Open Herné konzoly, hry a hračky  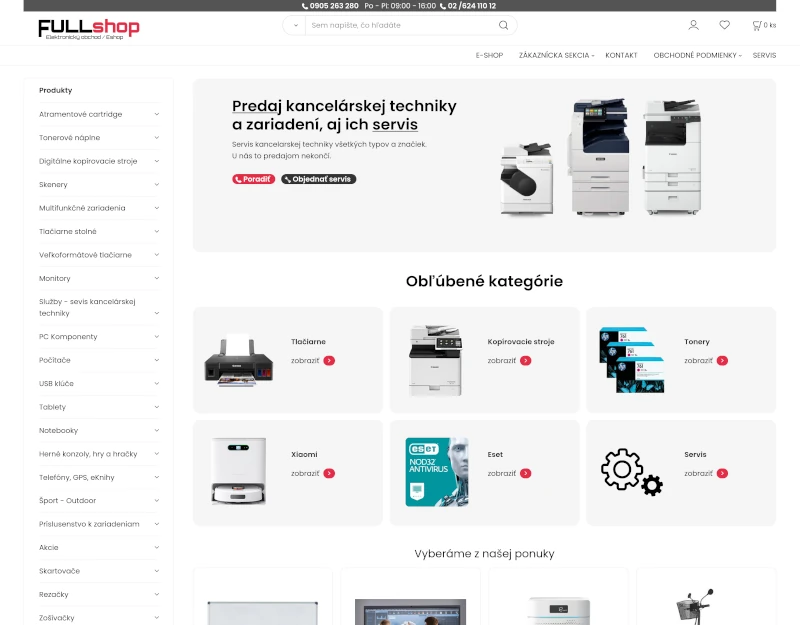tap(88, 454)
